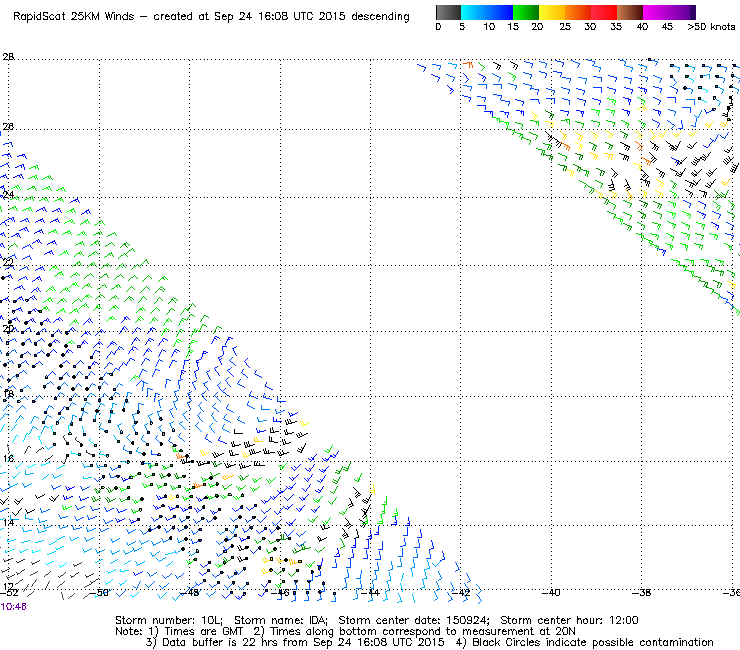Click the '10' legend scale label
740x650 pixels.
[489, 27]
